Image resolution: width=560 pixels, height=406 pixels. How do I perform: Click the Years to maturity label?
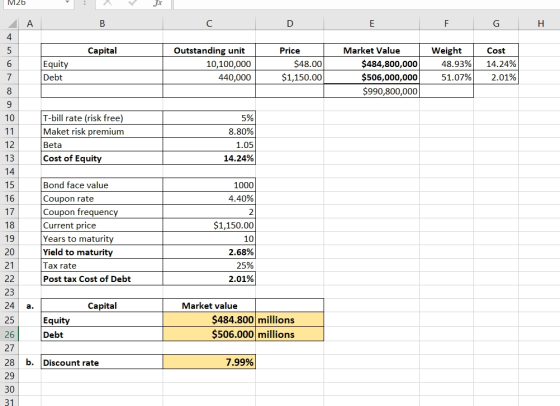pyautogui.click(x=78, y=239)
